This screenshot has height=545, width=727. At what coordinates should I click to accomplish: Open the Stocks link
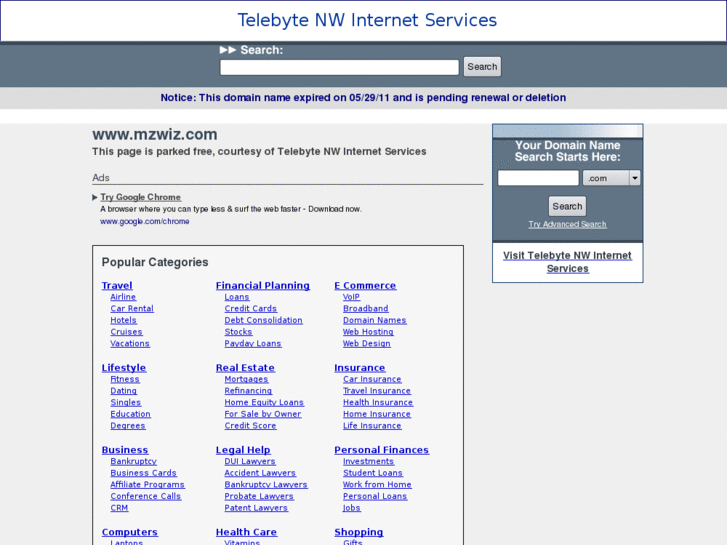click(x=238, y=332)
